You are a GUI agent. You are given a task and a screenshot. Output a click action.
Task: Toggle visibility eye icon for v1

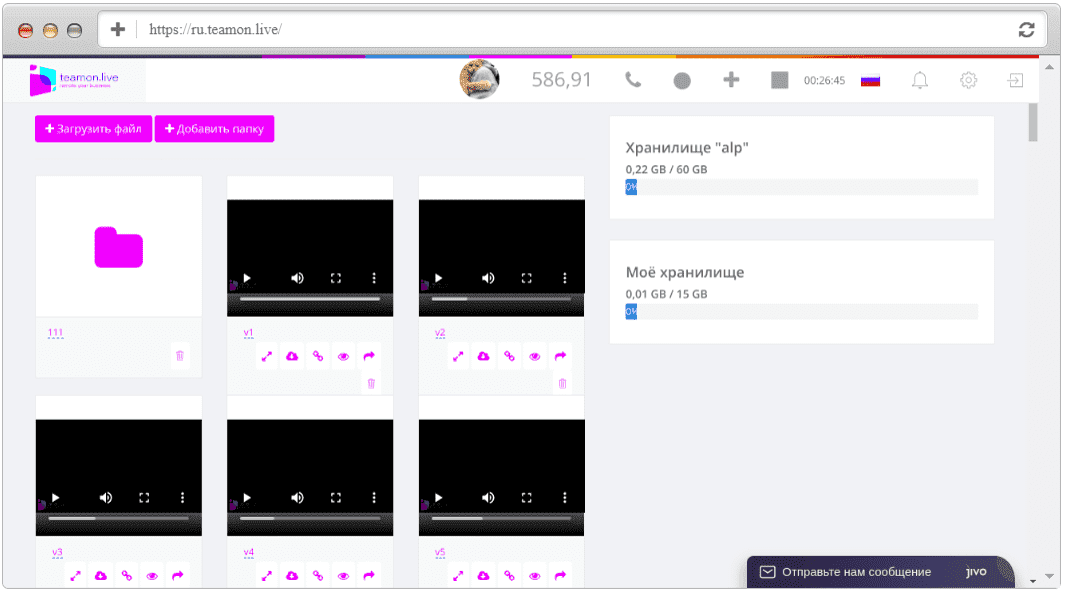coord(344,357)
